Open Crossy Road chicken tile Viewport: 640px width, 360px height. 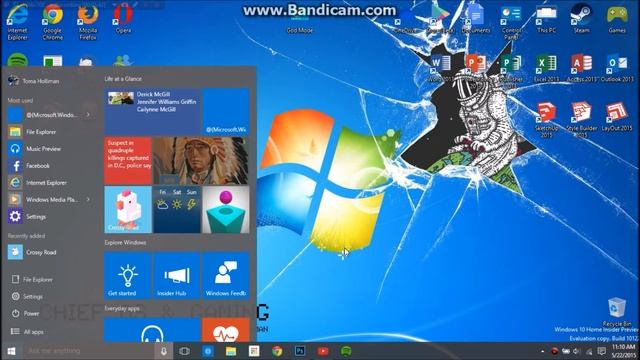coord(128,209)
